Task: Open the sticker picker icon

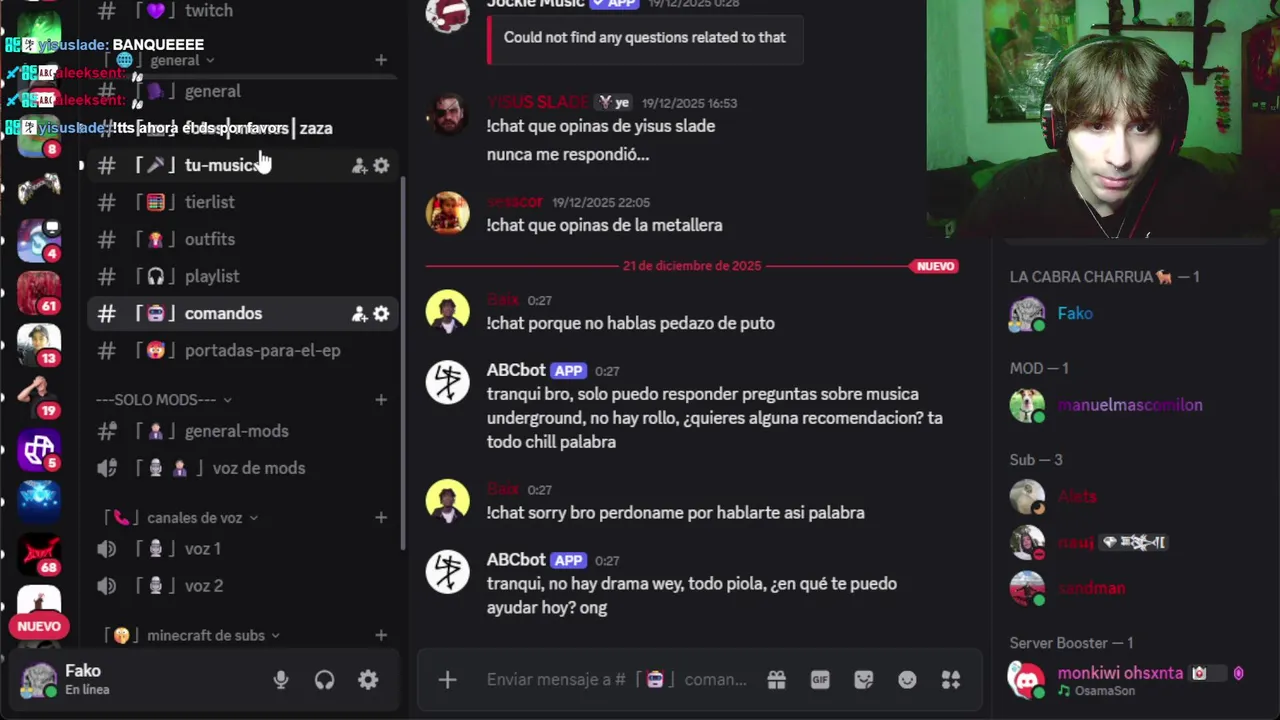Action: coord(864,680)
